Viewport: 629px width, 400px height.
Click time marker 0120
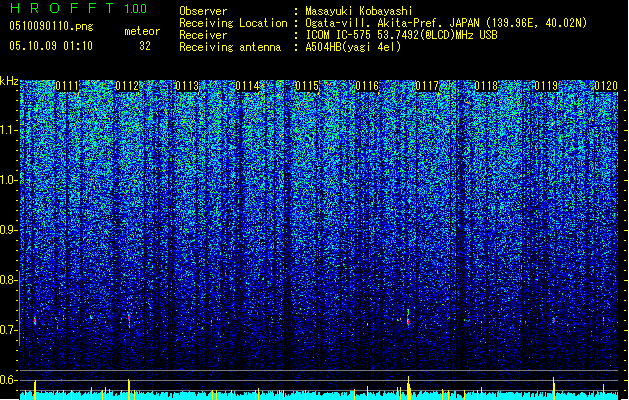pyautogui.click(x=606, y=86)
